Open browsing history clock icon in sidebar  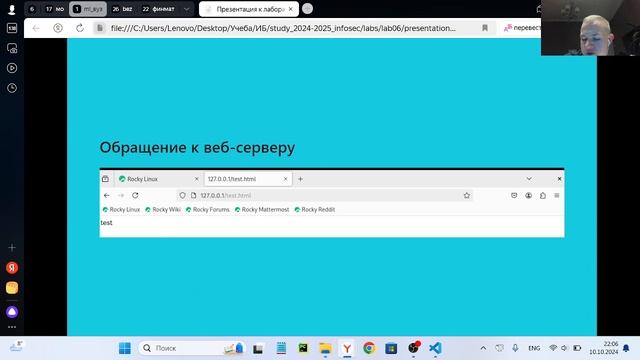(x=12, y=88)
